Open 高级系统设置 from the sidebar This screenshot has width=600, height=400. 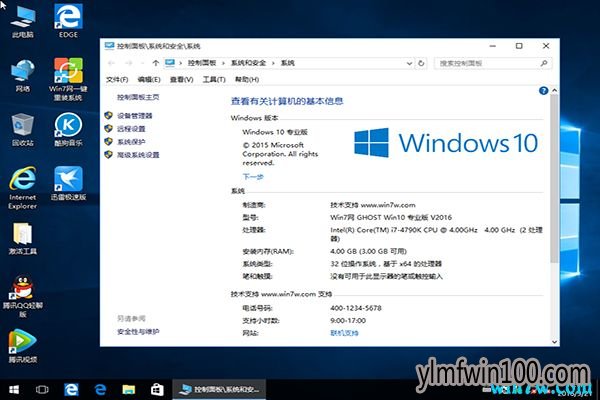pyautogui.click(x=138, y=155)
